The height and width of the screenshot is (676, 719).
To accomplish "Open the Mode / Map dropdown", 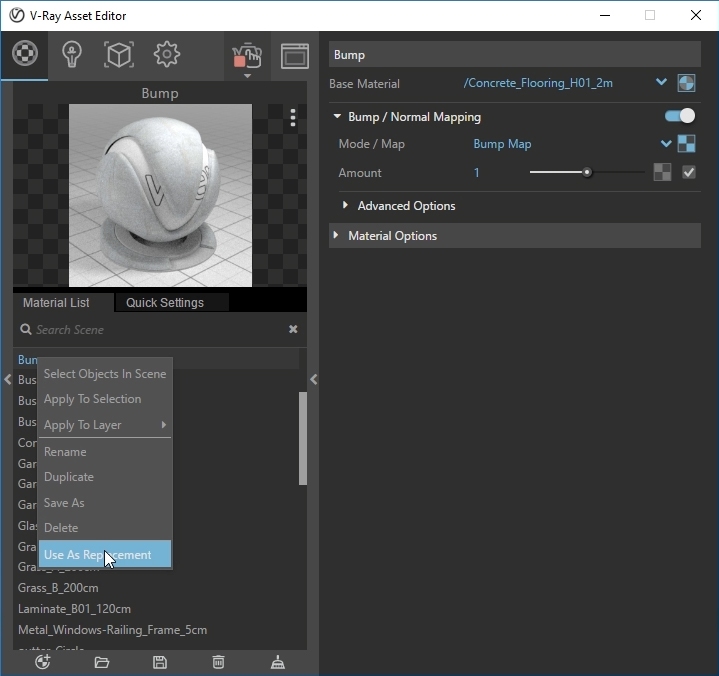I will tap(665, 144).
